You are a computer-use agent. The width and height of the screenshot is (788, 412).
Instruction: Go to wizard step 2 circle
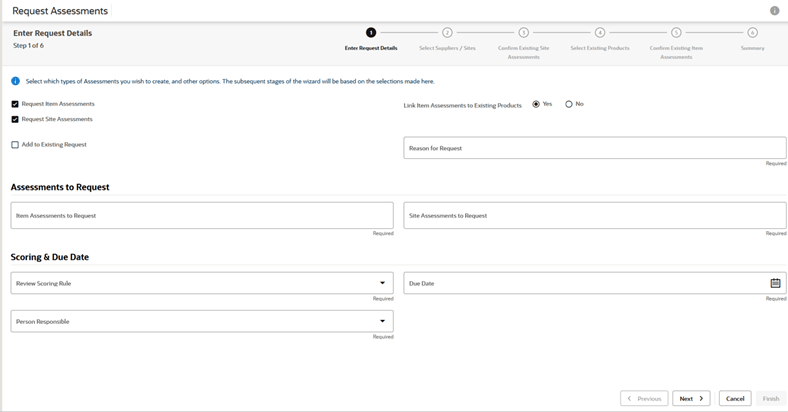[x=447, y=33]
